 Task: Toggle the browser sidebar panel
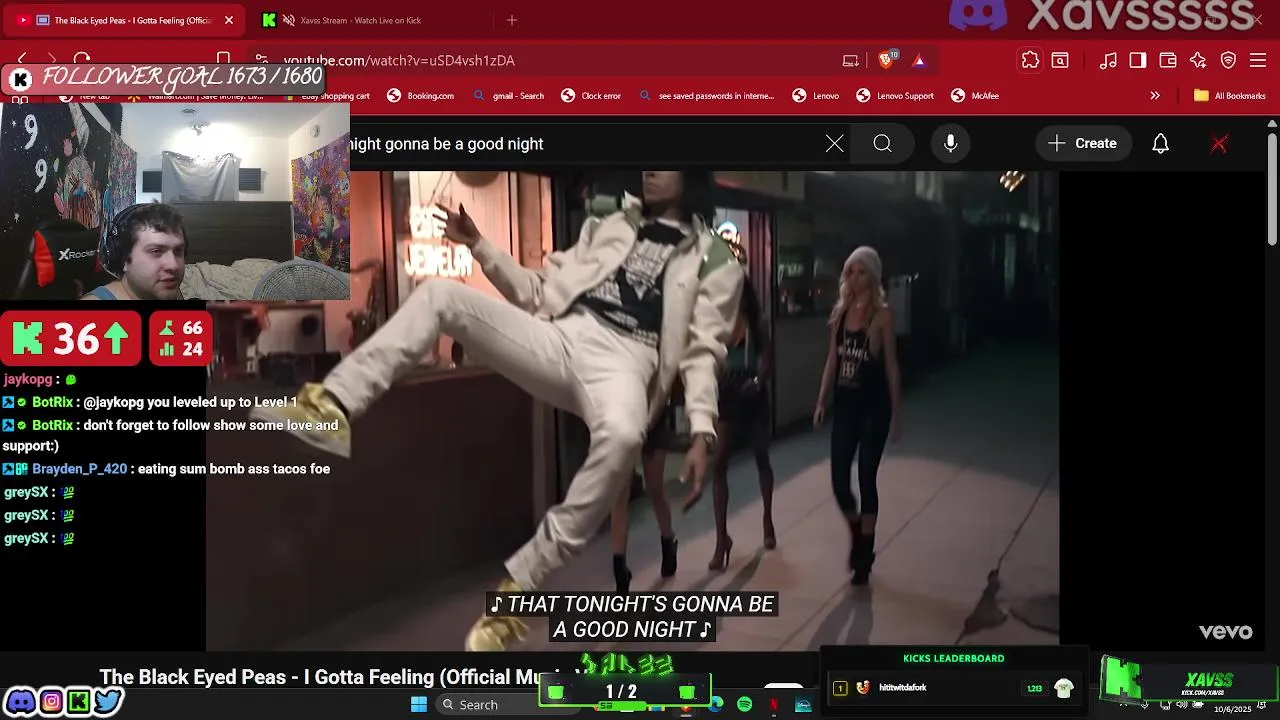point(1137,60)
